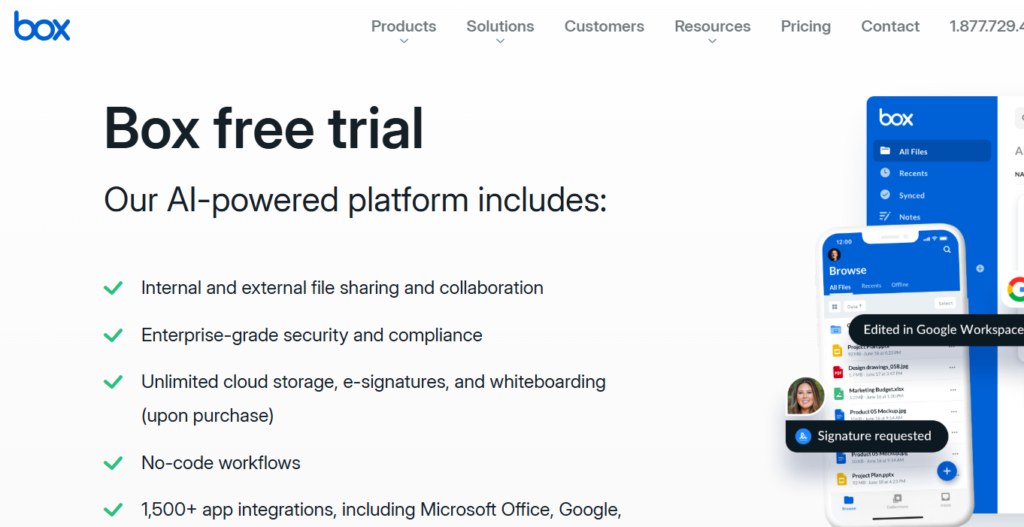Screen dimensions: 1024x527
Task: Expand the Products dropdown menu
Action: (403, 27)
